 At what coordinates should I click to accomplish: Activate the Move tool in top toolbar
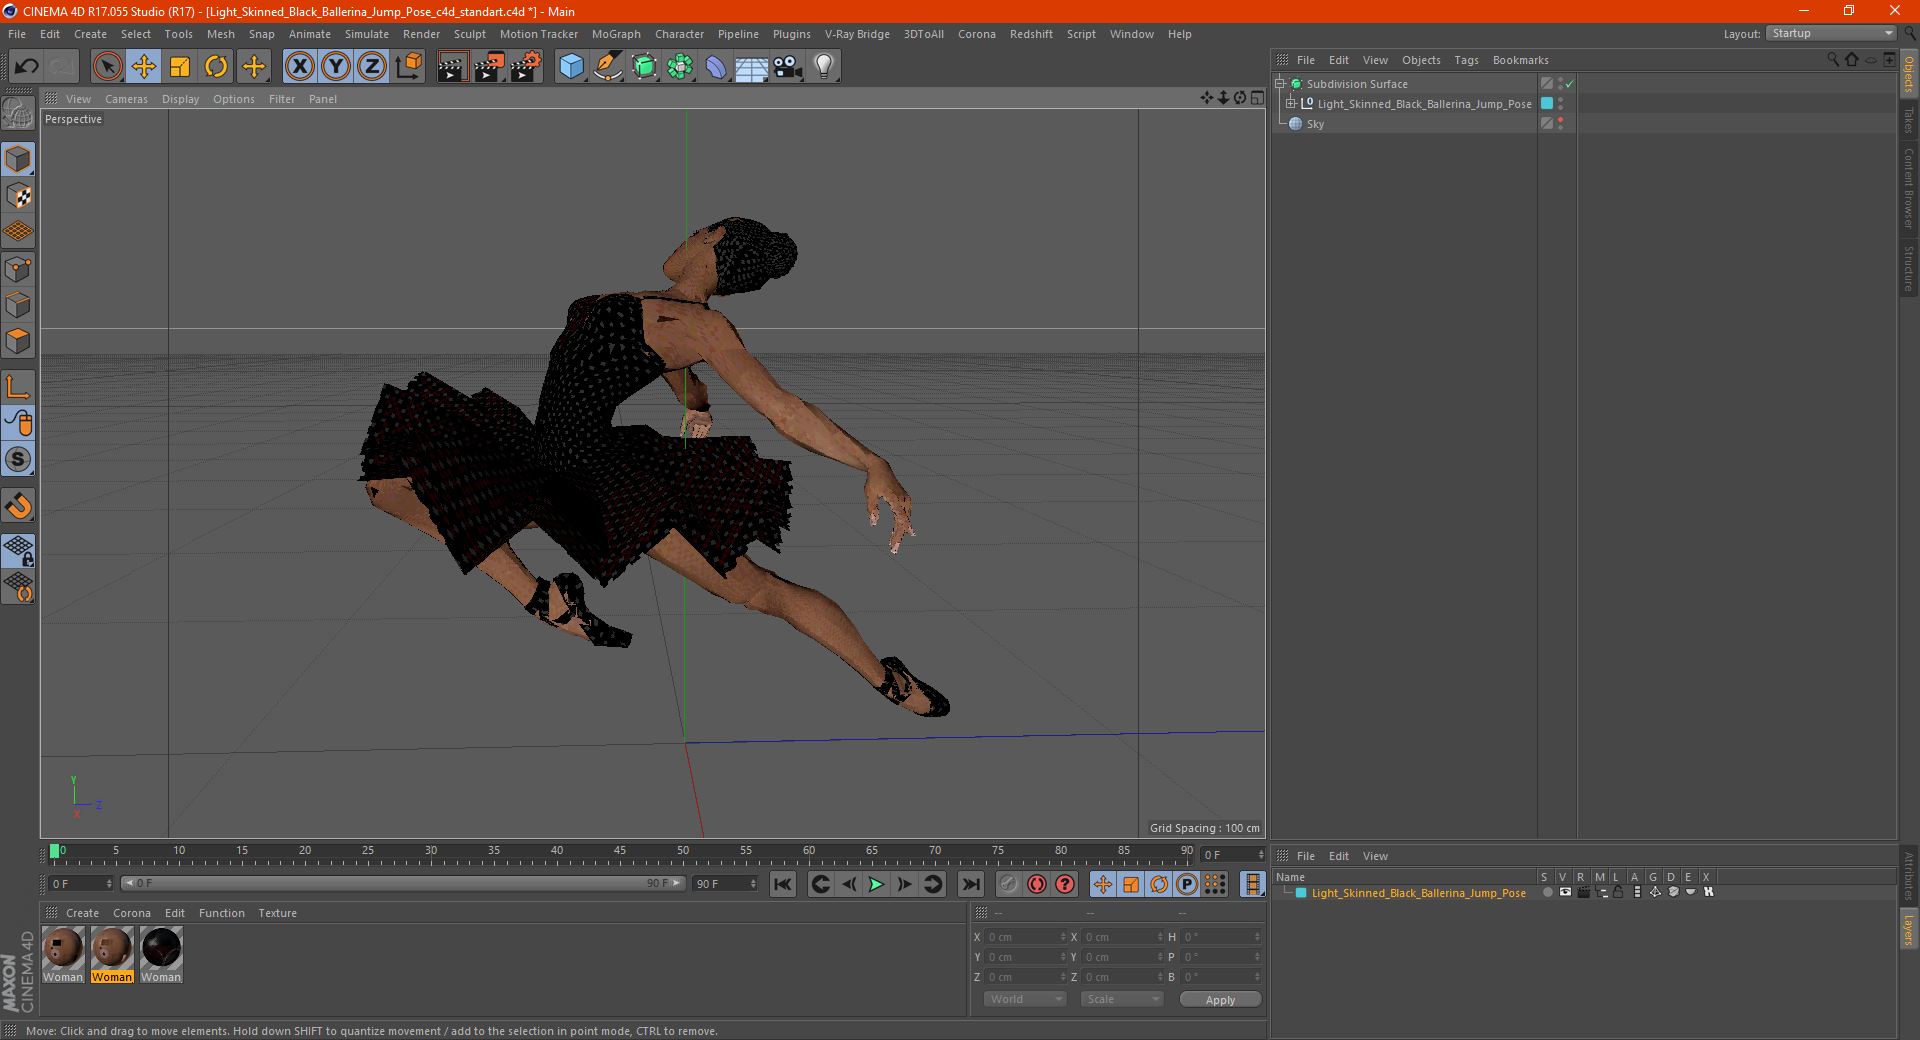pos(144,67)
